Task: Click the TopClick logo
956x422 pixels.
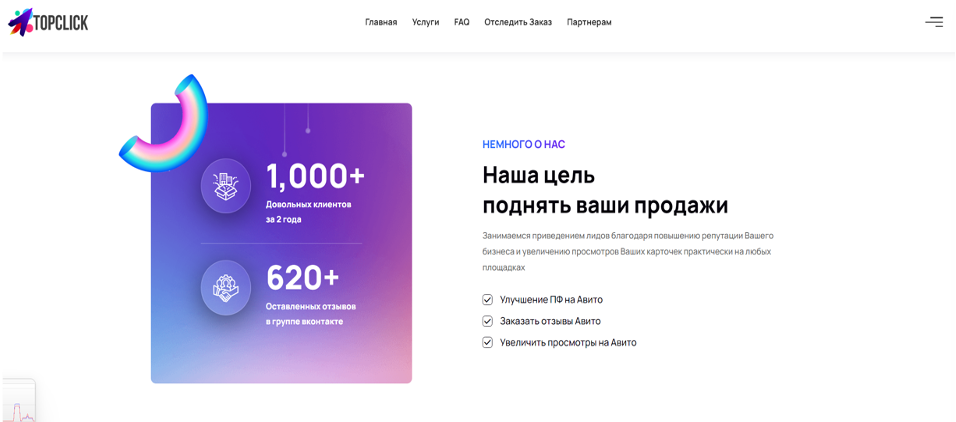Action: (x=48, y=23)
